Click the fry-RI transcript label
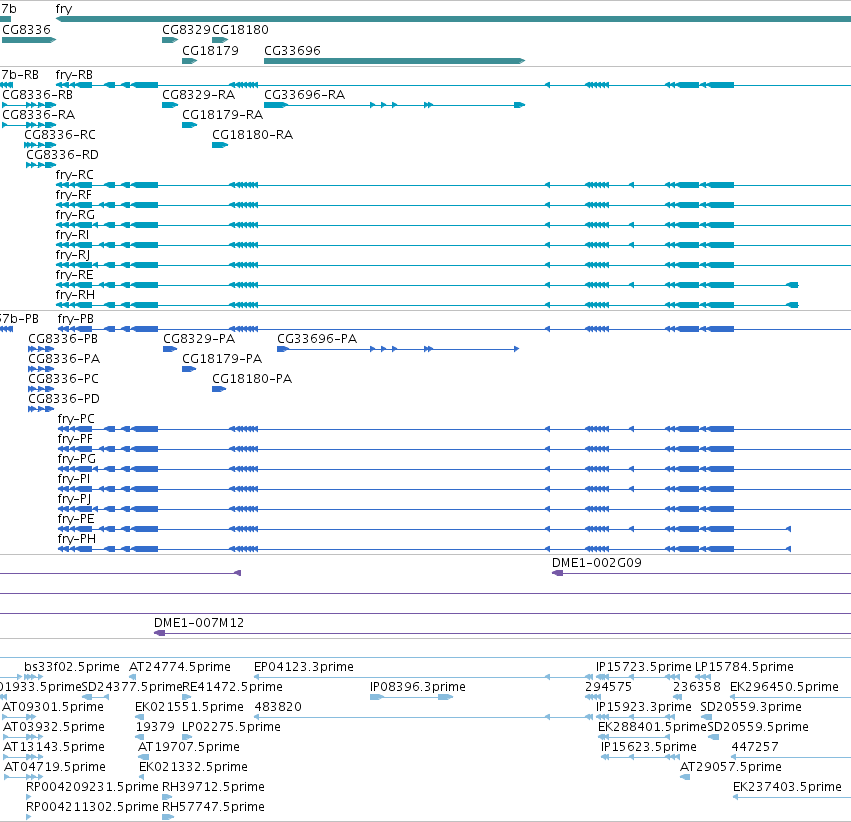The image size is (851, 822). 72,235
